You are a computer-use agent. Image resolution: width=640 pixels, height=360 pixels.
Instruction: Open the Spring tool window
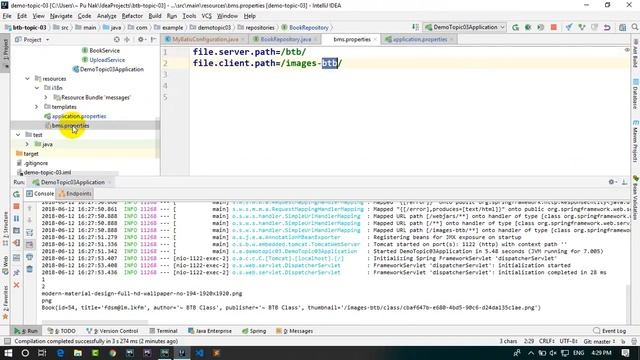click(x=254, y=331)
